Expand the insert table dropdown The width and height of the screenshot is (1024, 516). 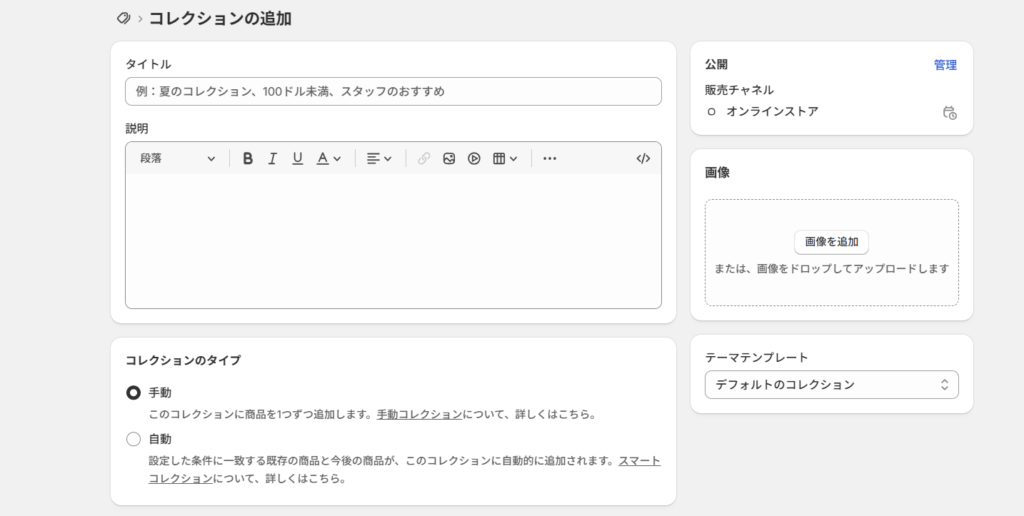coord(505,158)
